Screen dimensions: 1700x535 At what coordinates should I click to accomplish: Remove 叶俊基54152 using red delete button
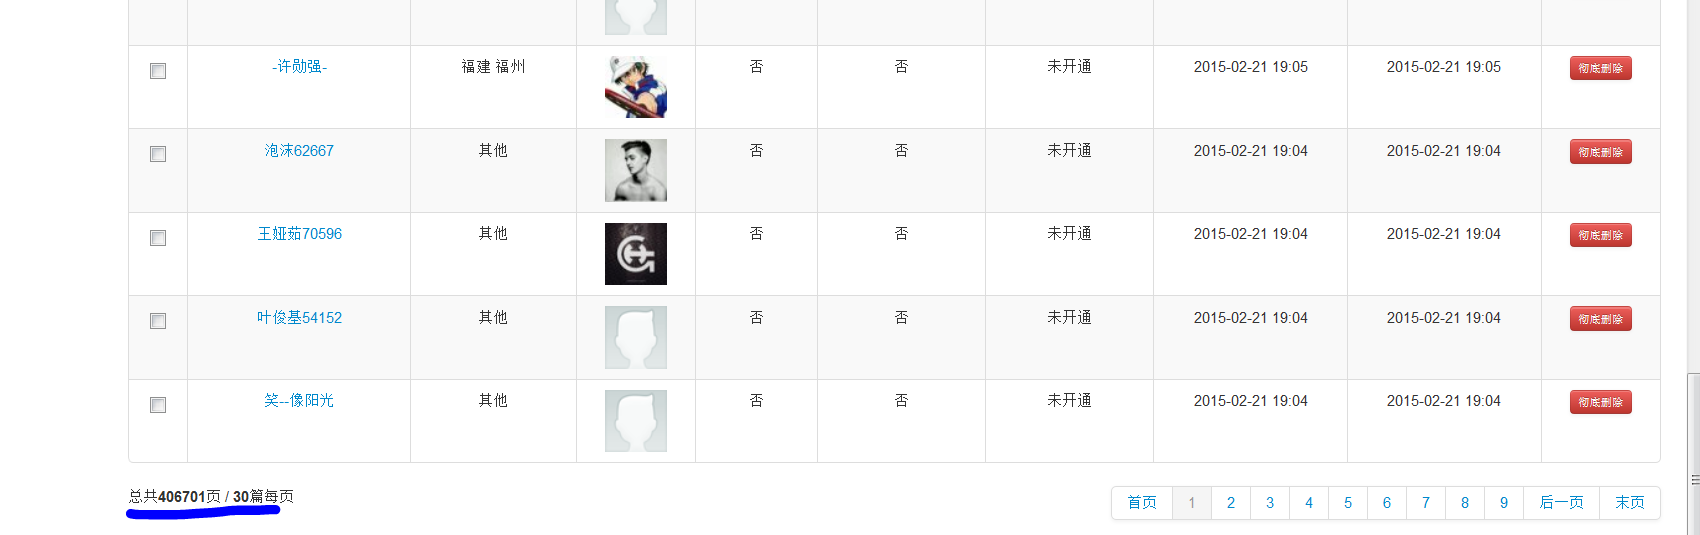[1600, 319]
